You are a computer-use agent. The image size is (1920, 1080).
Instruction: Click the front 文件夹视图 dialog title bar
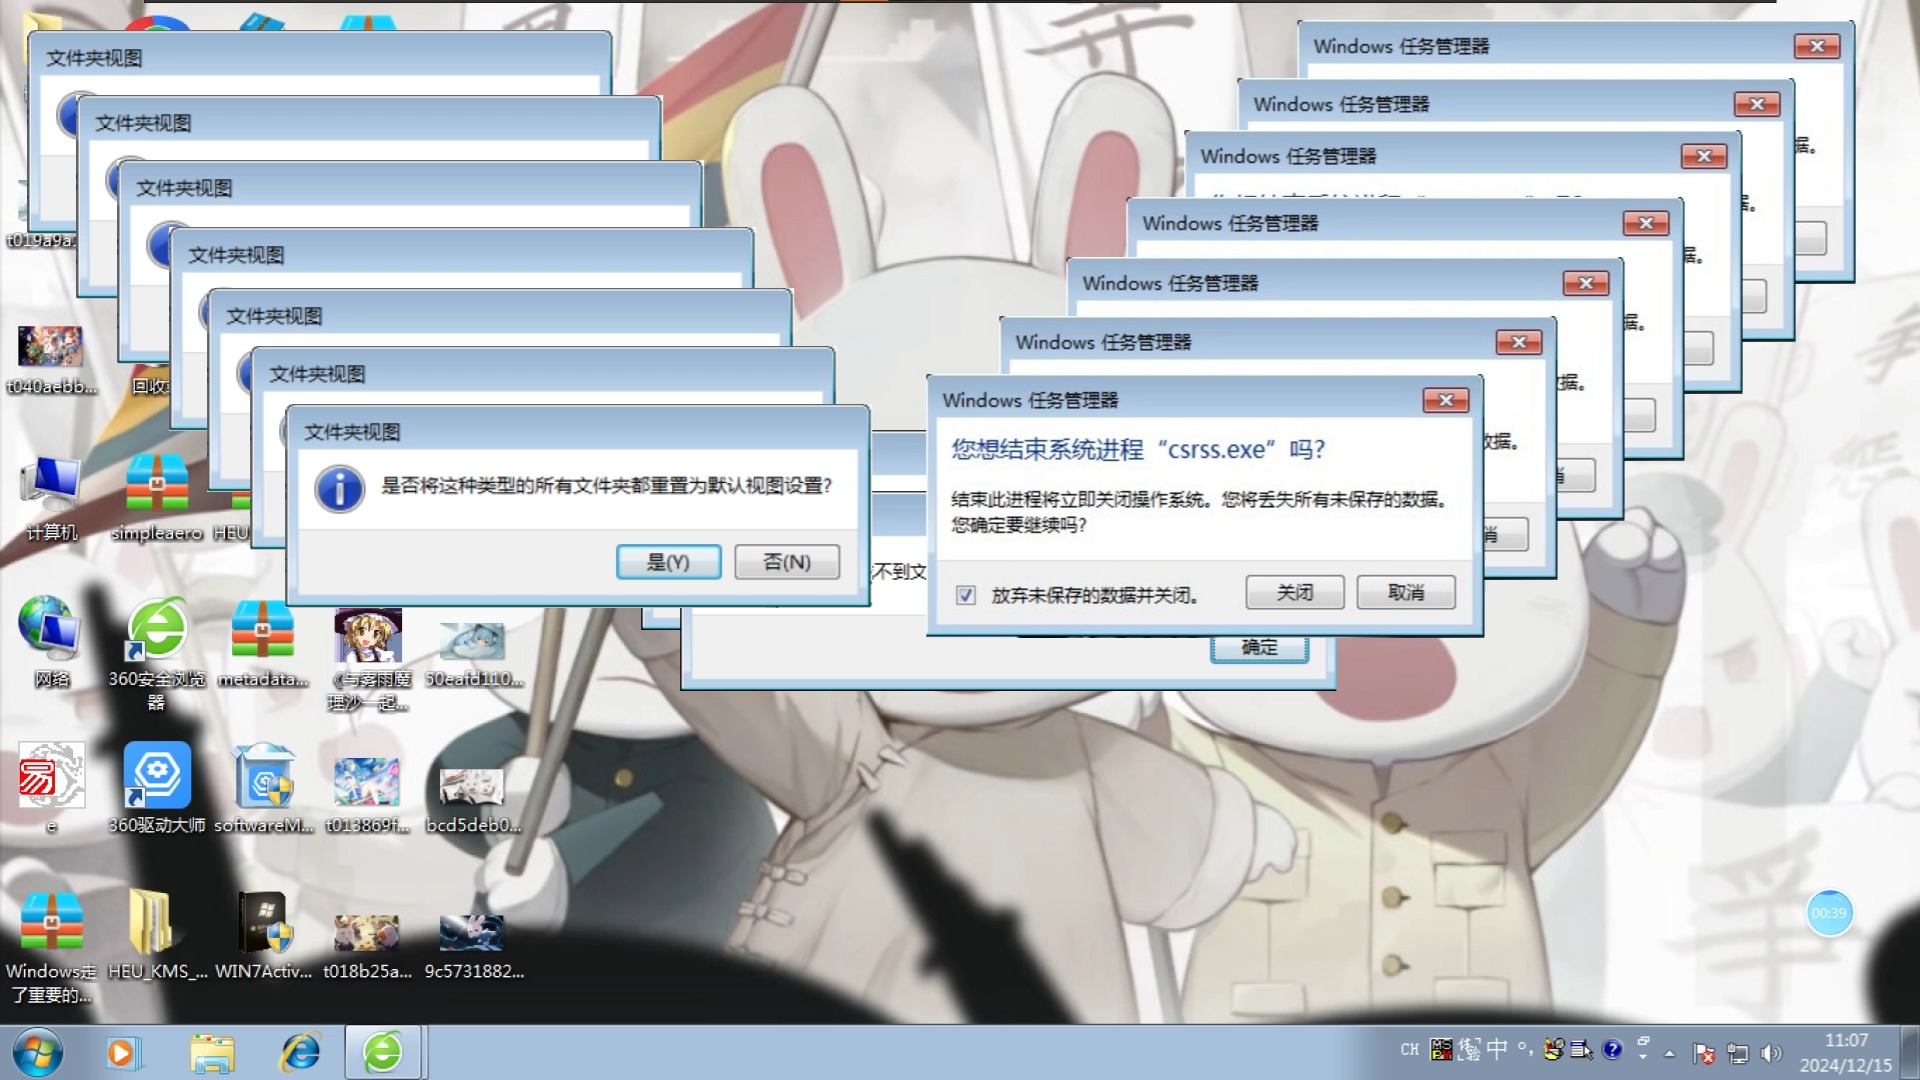578,432
